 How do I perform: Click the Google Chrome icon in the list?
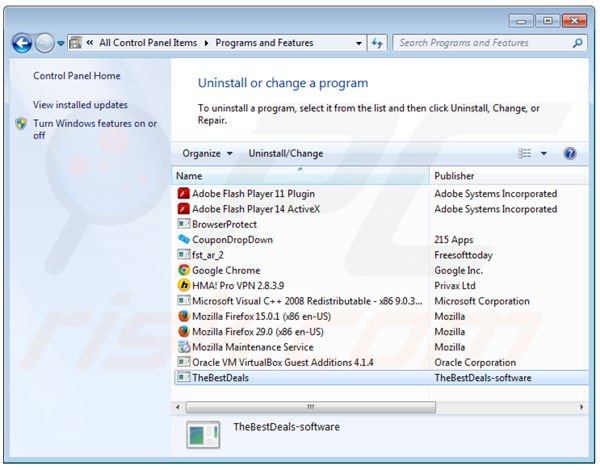(184, 270)
